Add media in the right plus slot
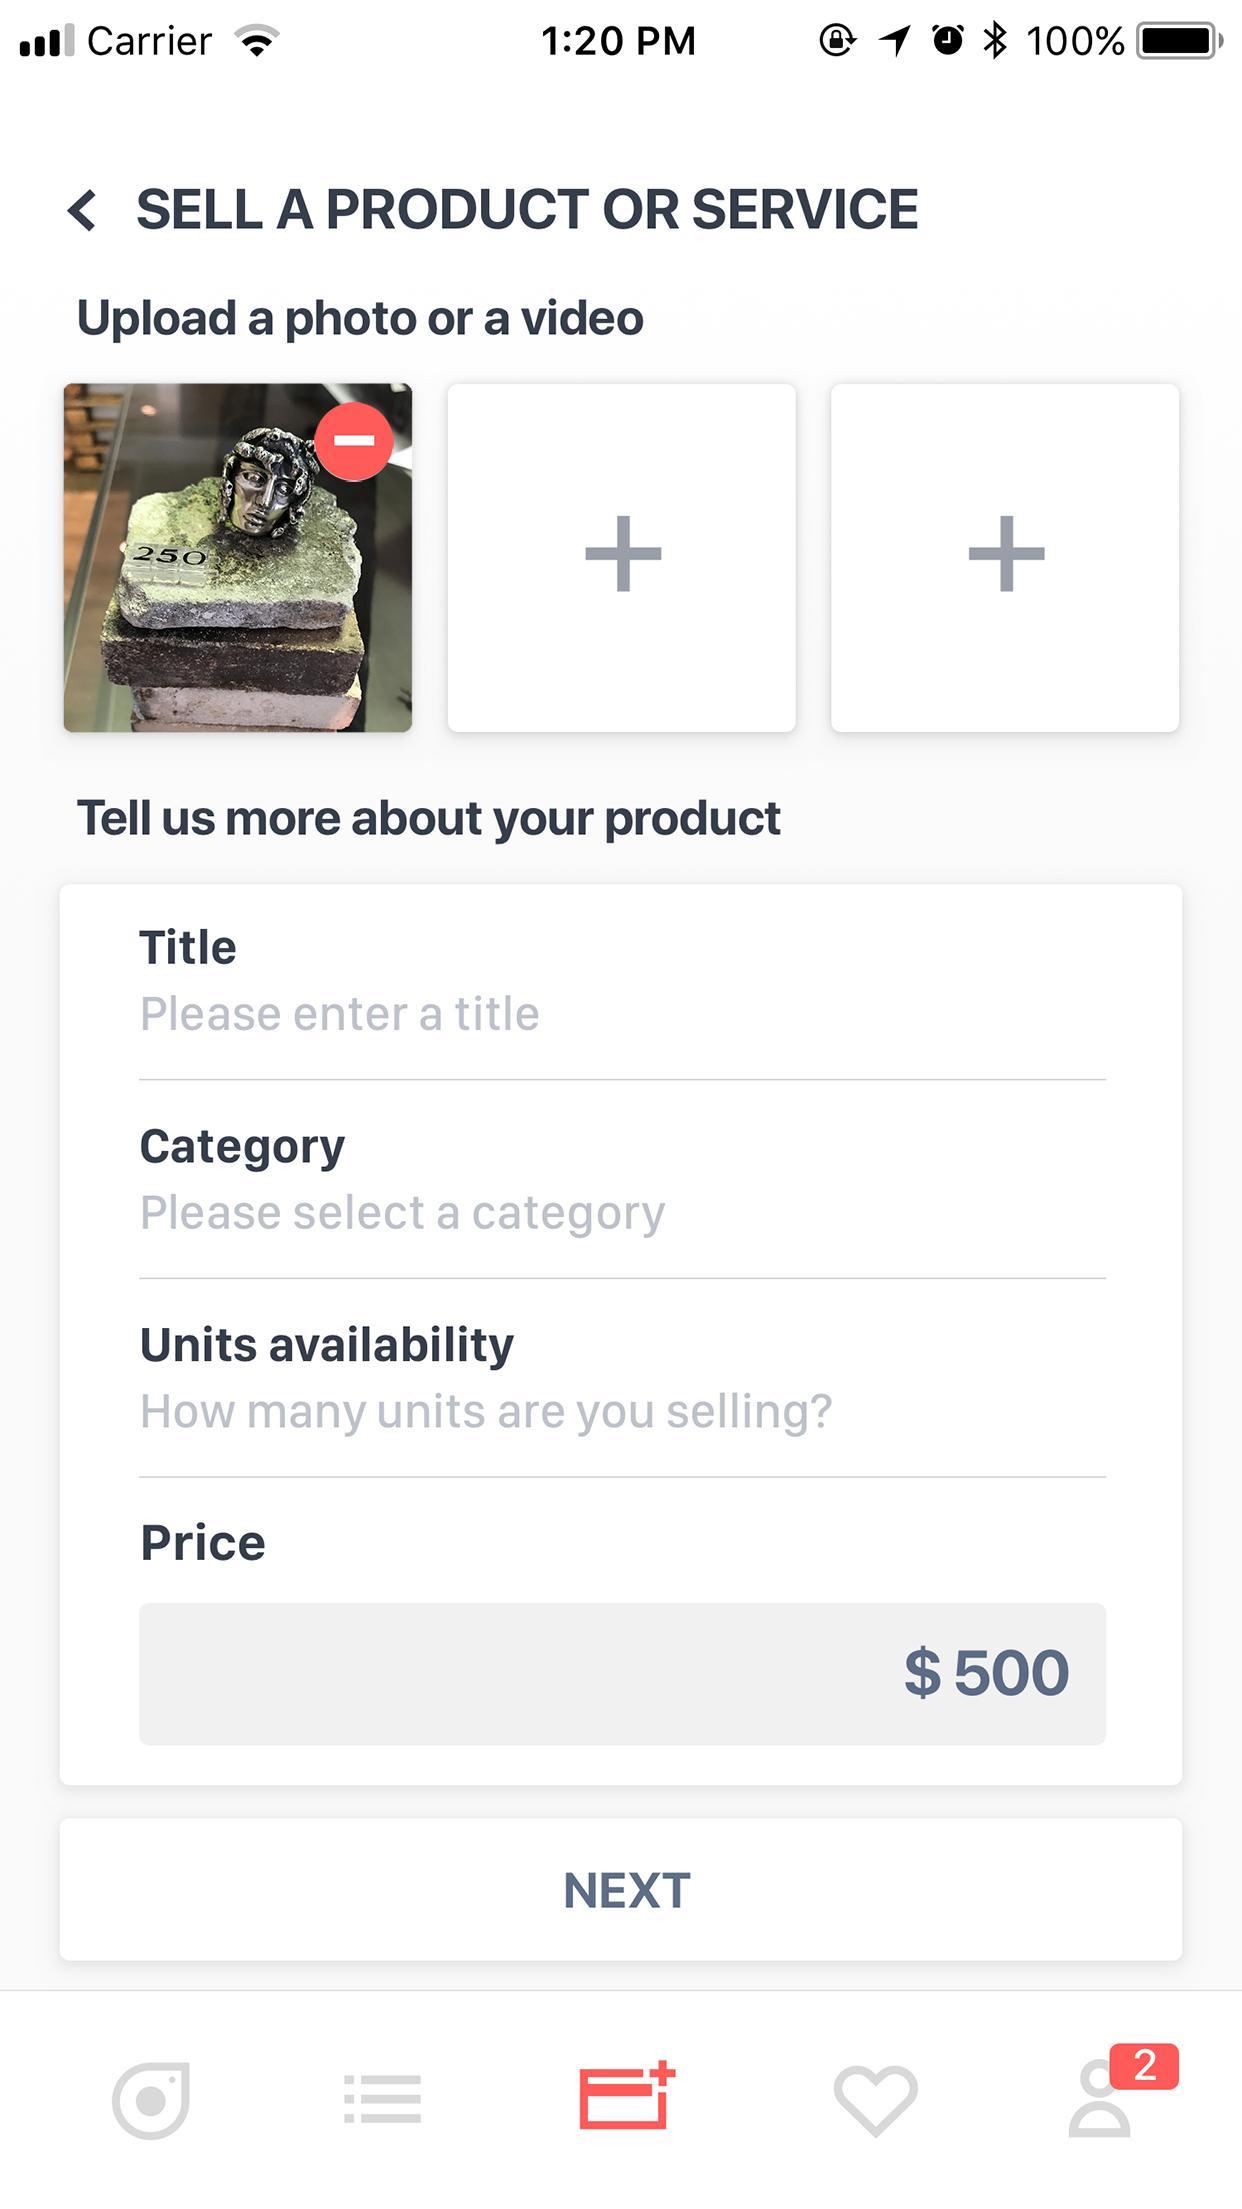Viewport: 1242px width, 2209px height. pos(1005,558)
